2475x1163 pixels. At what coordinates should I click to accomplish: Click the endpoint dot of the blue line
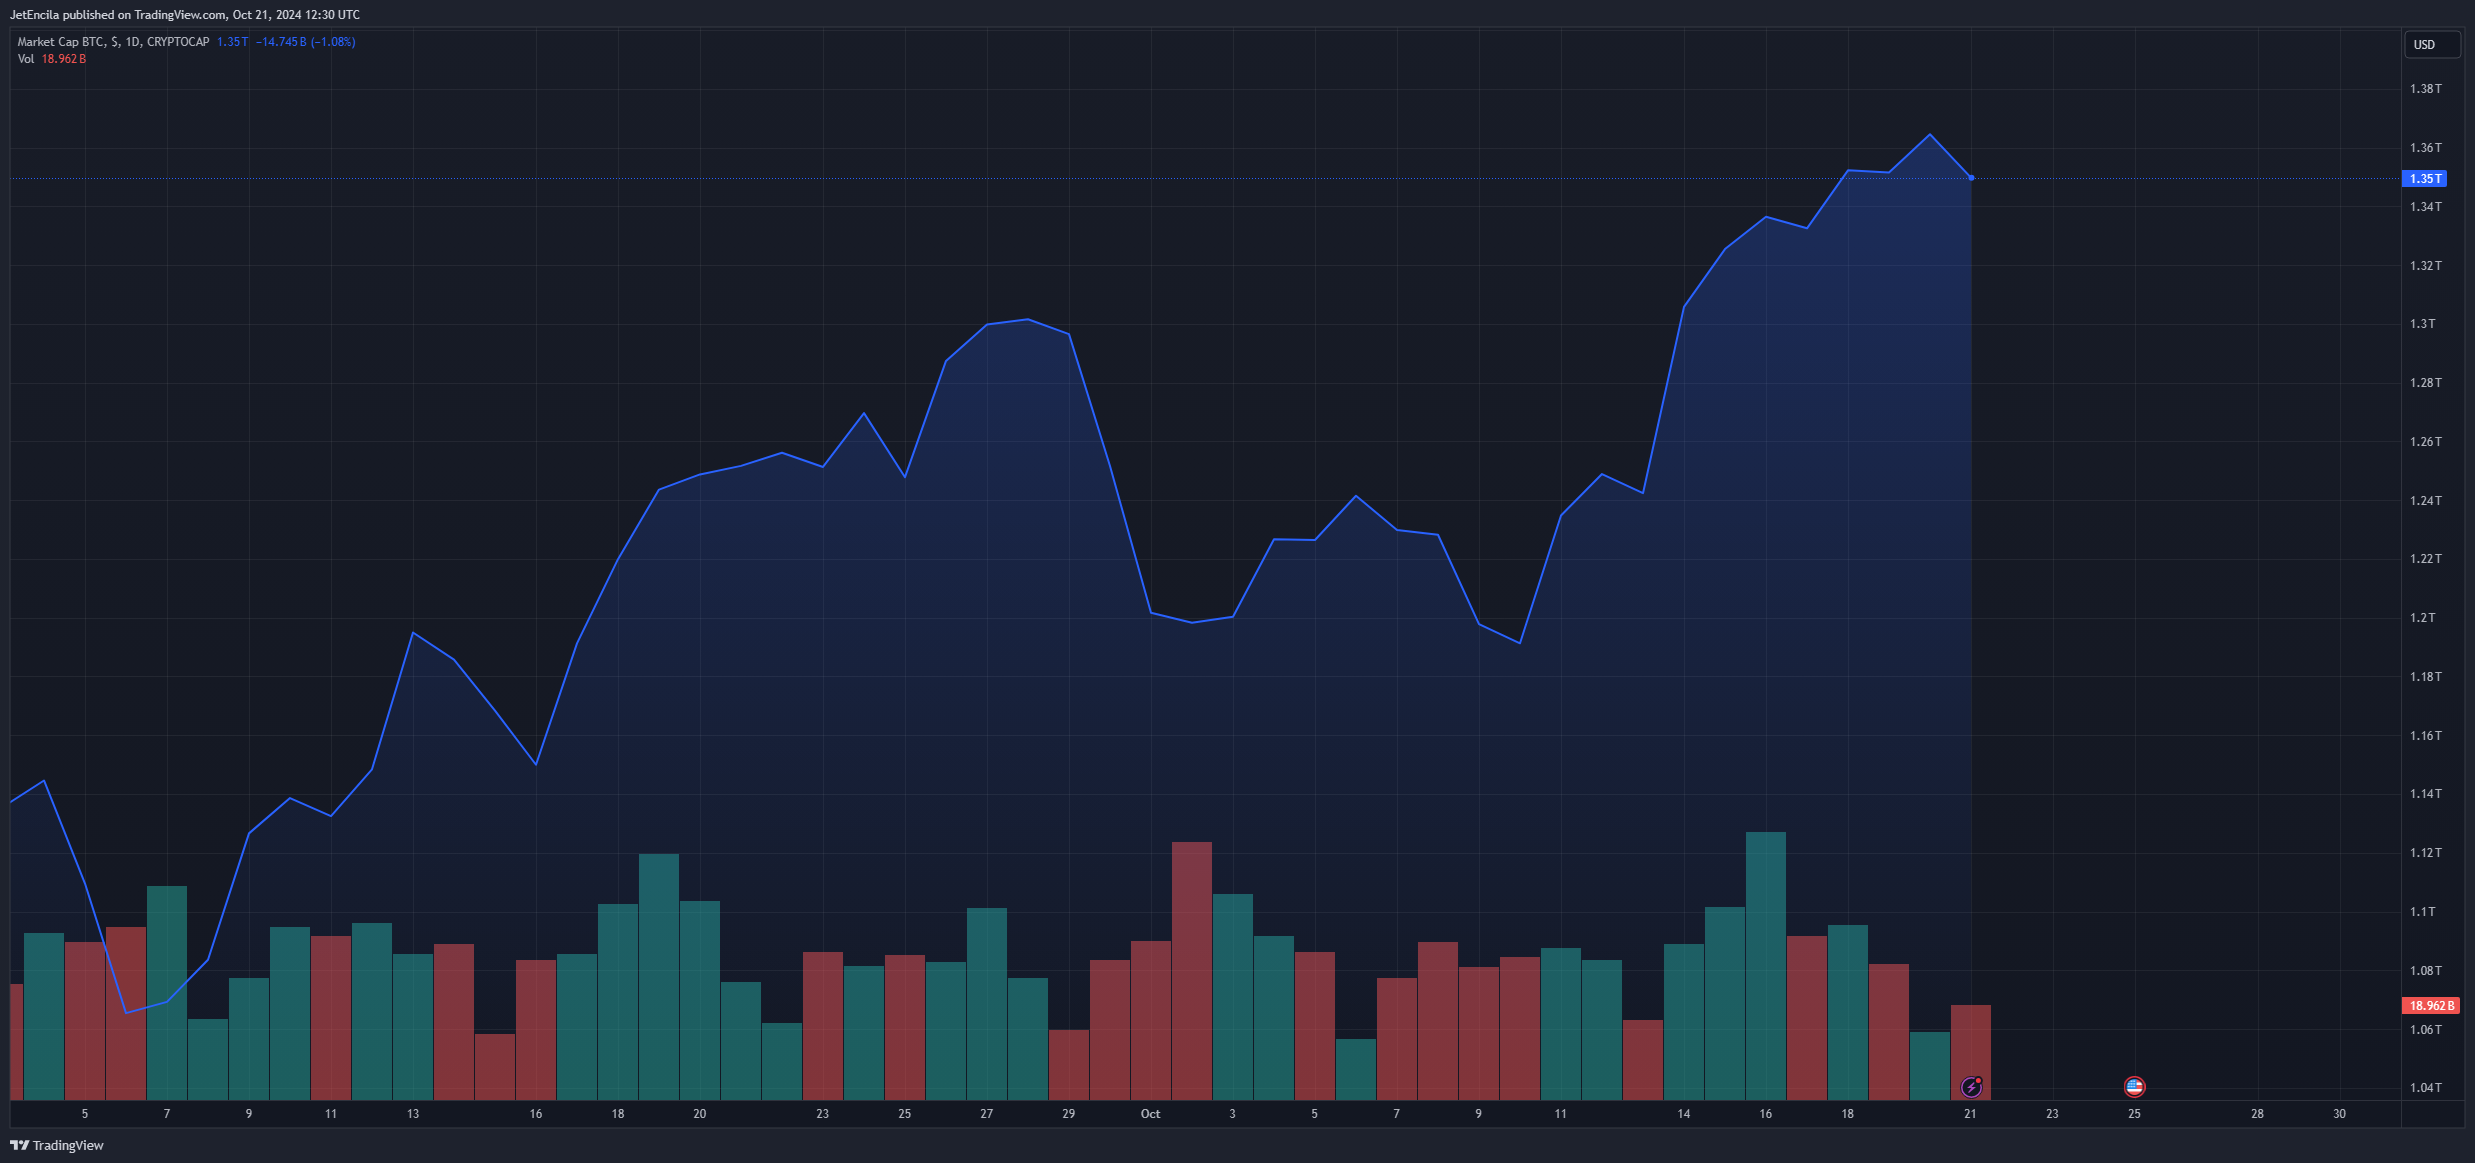pyautogui.click(x=1971, y=178)
